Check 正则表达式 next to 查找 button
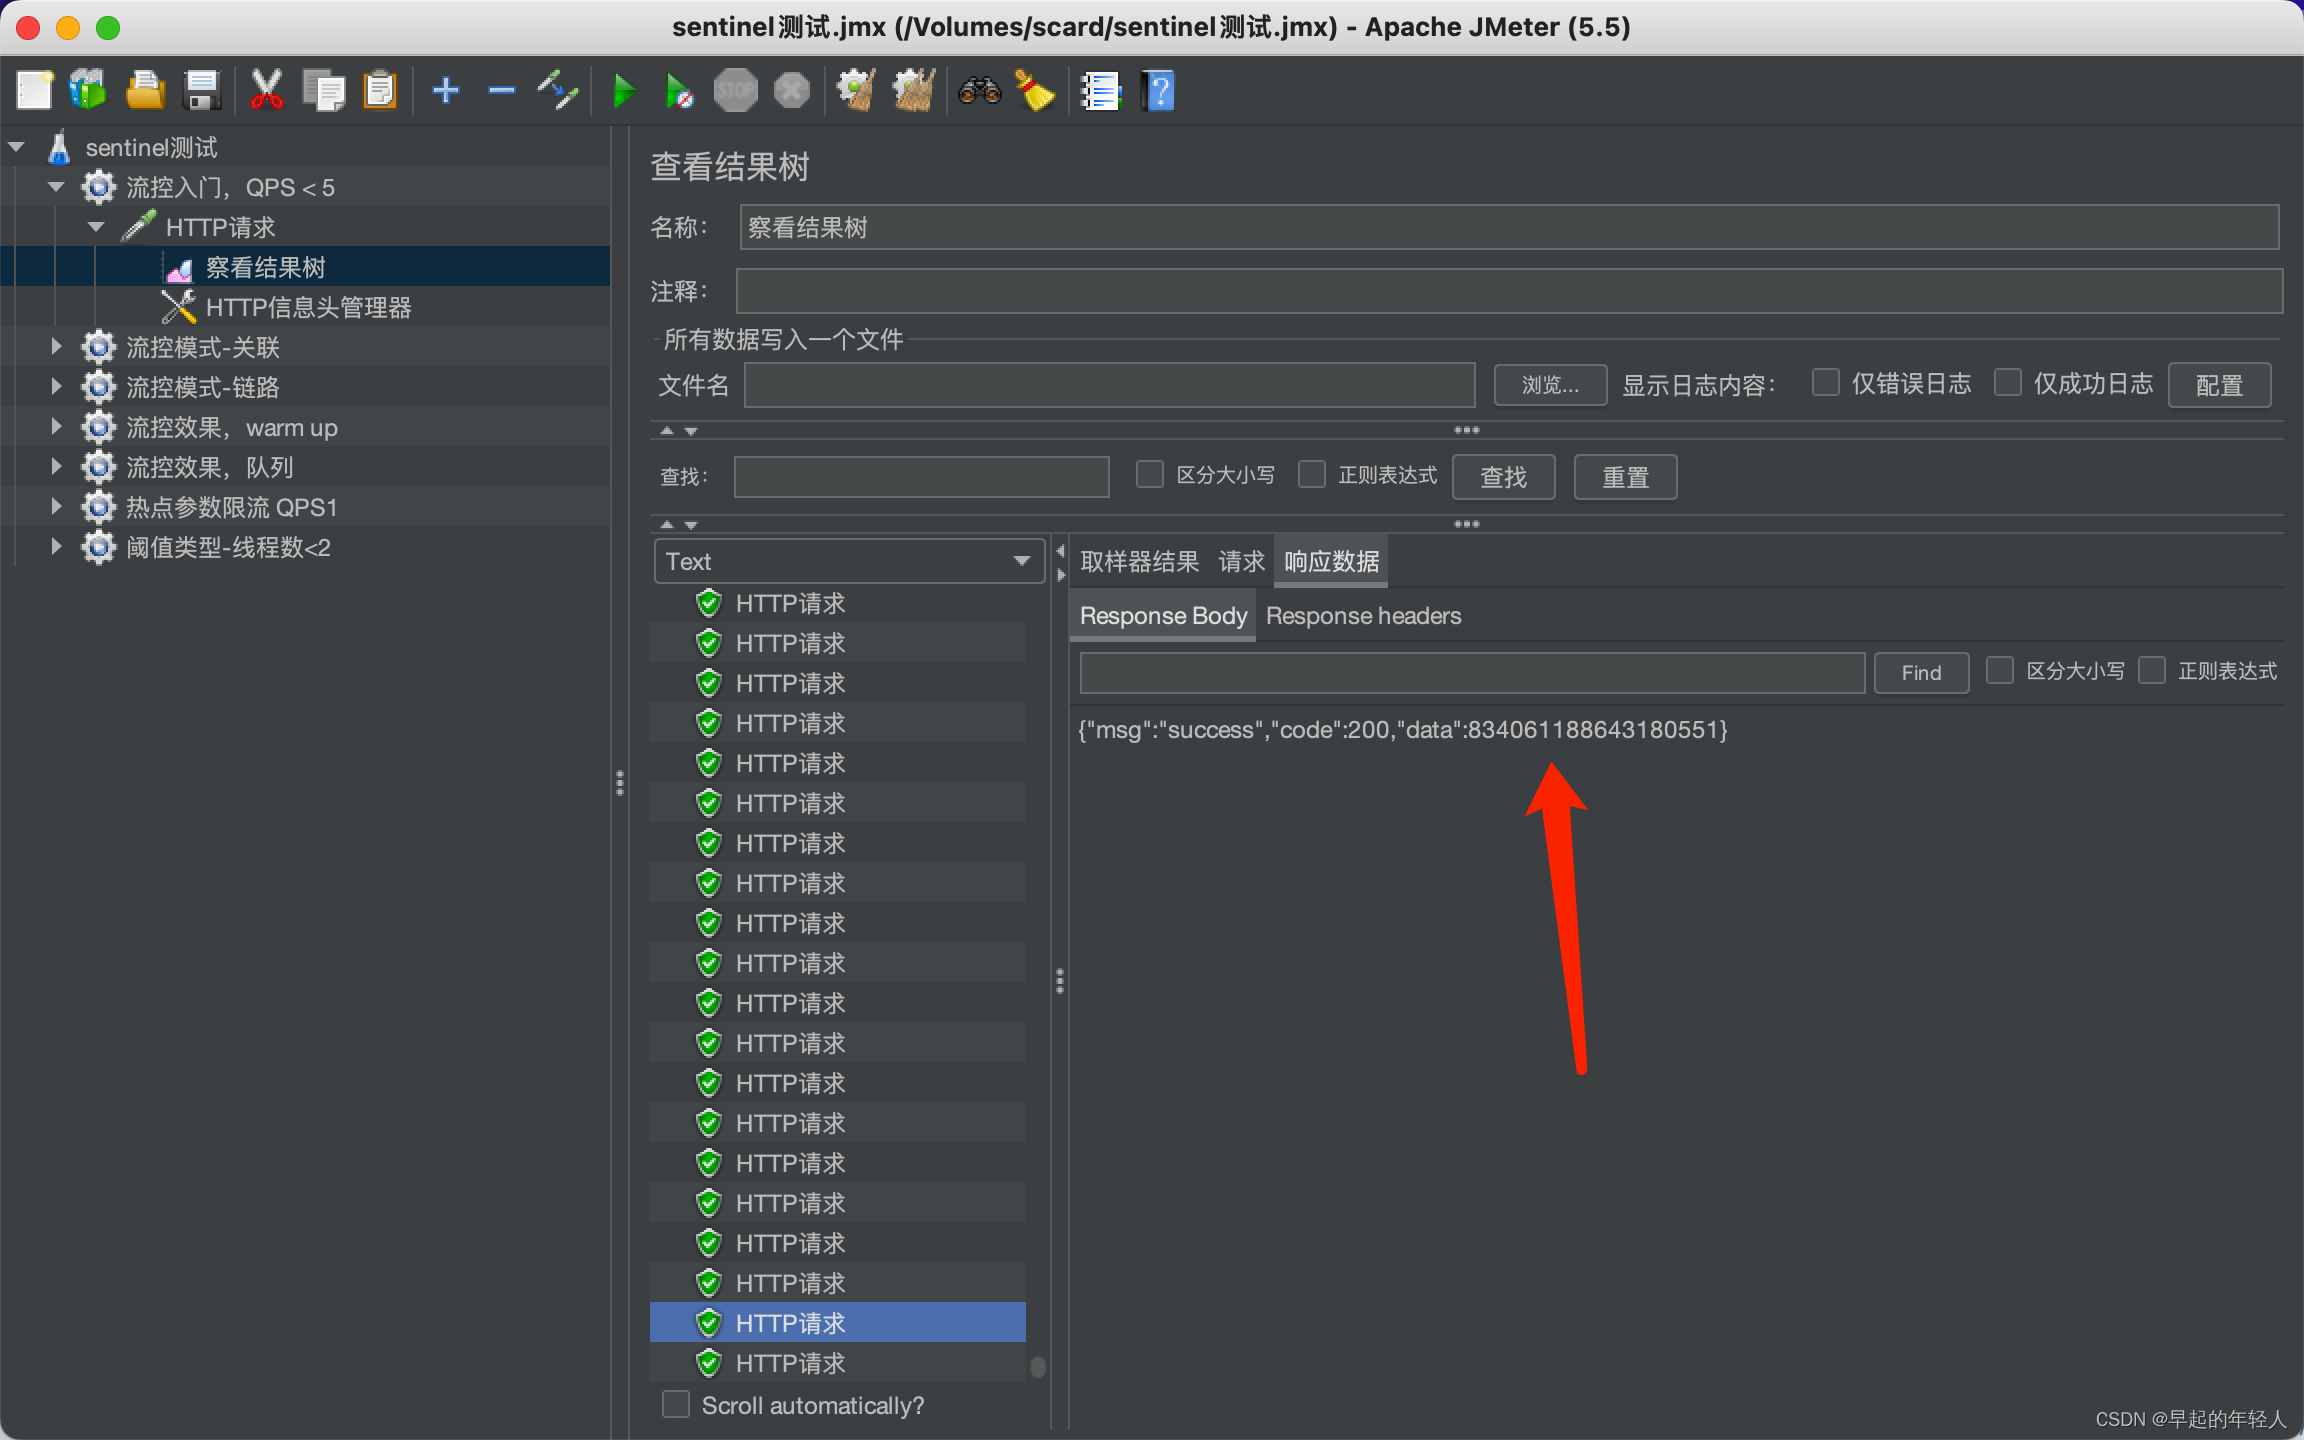The height and width of the screenshot is (1440, 2304). (1312, 475)
